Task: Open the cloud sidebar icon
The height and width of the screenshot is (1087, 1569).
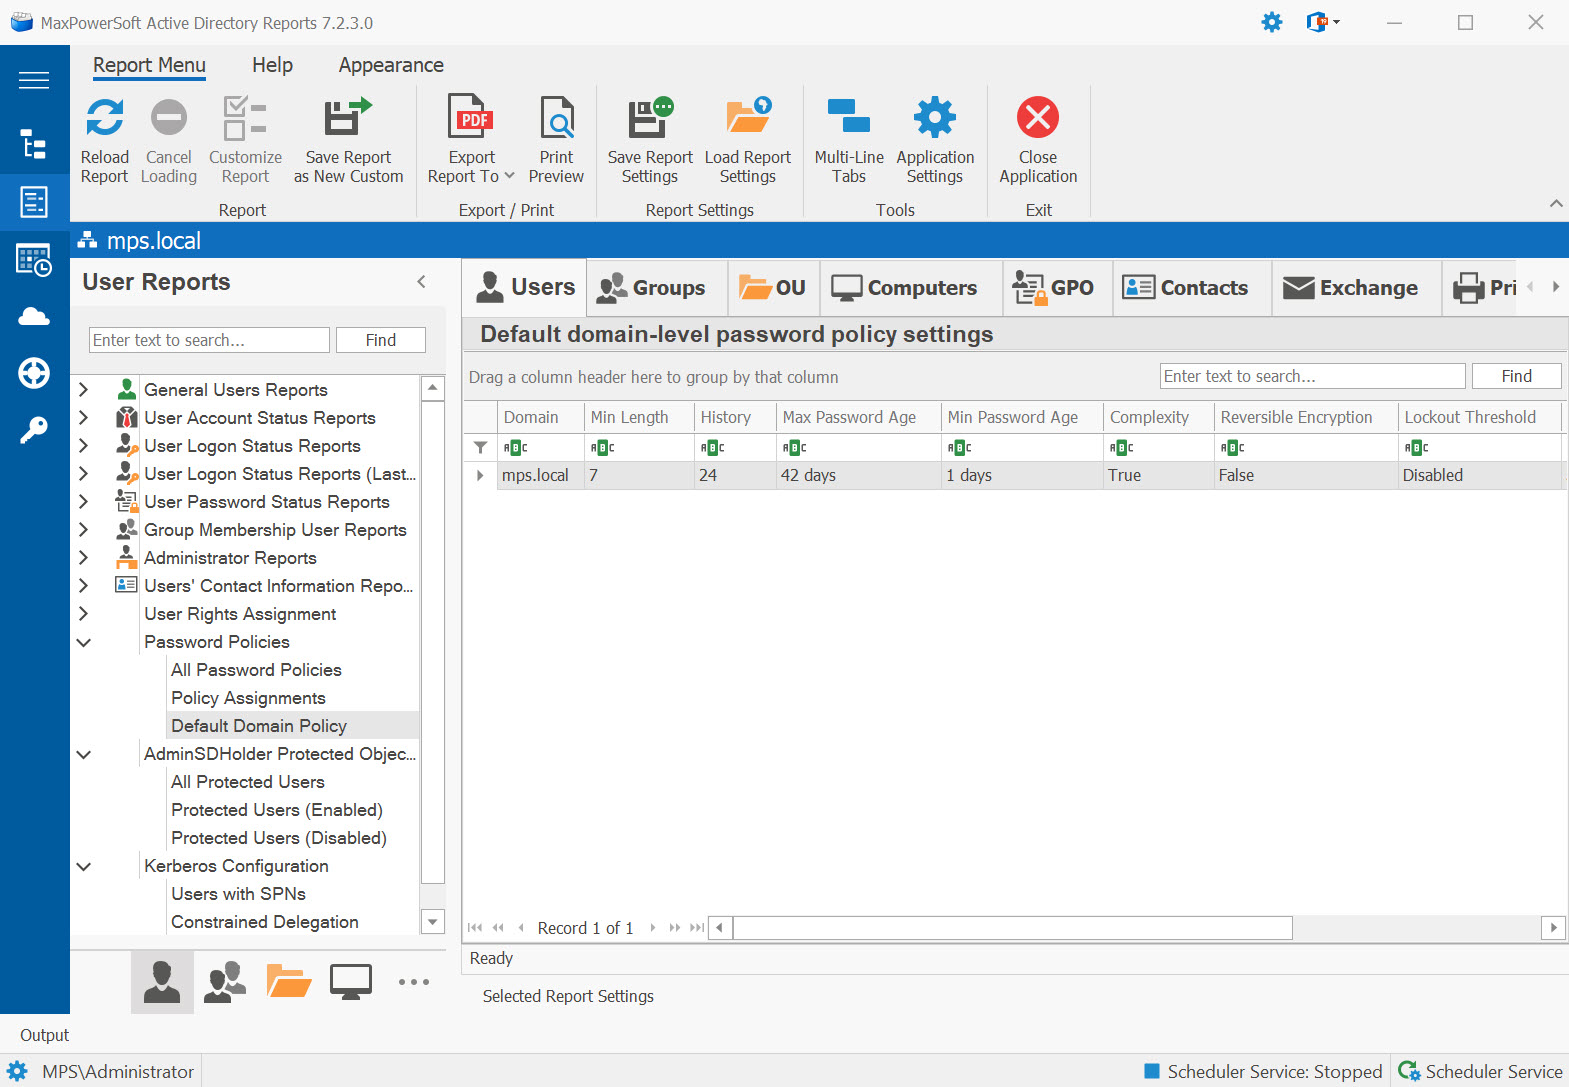Action: click(x=34, y=317)
